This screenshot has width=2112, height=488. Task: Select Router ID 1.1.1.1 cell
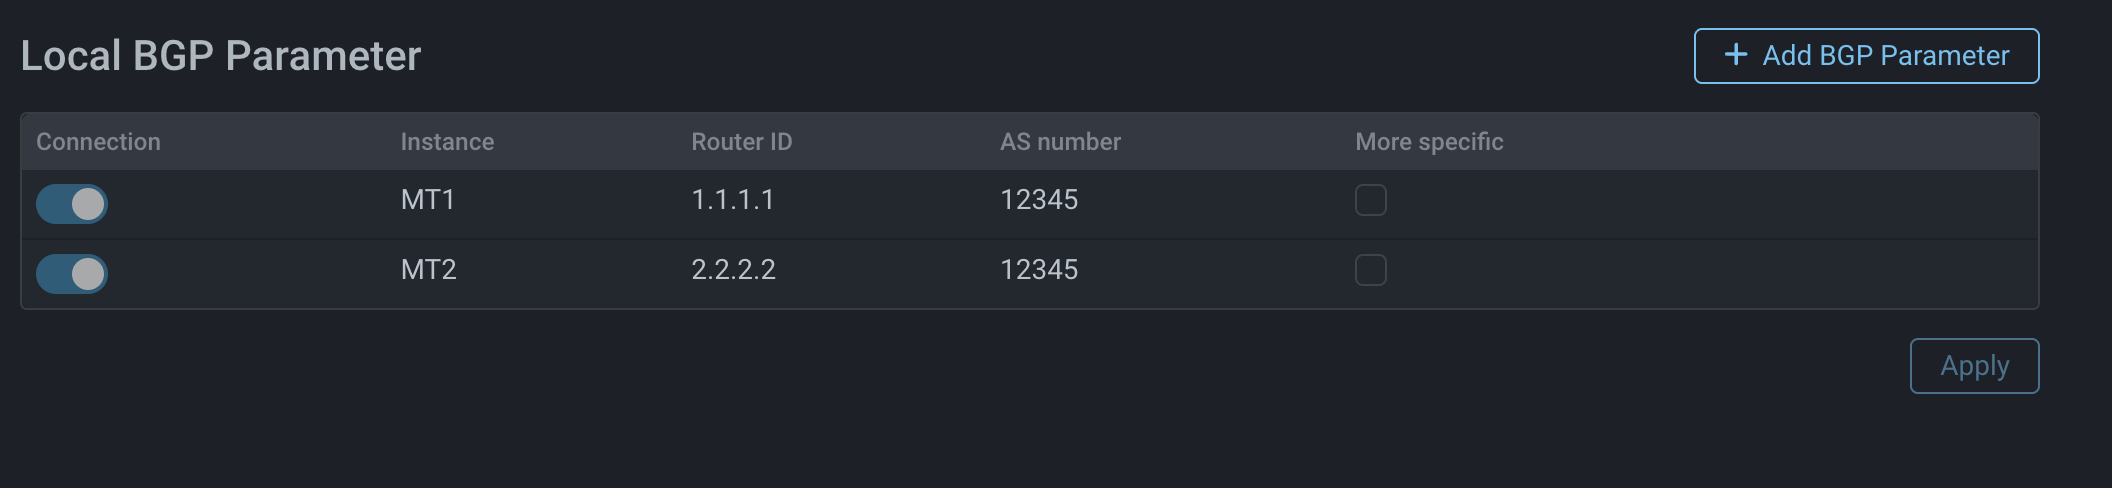click(733, 200)
